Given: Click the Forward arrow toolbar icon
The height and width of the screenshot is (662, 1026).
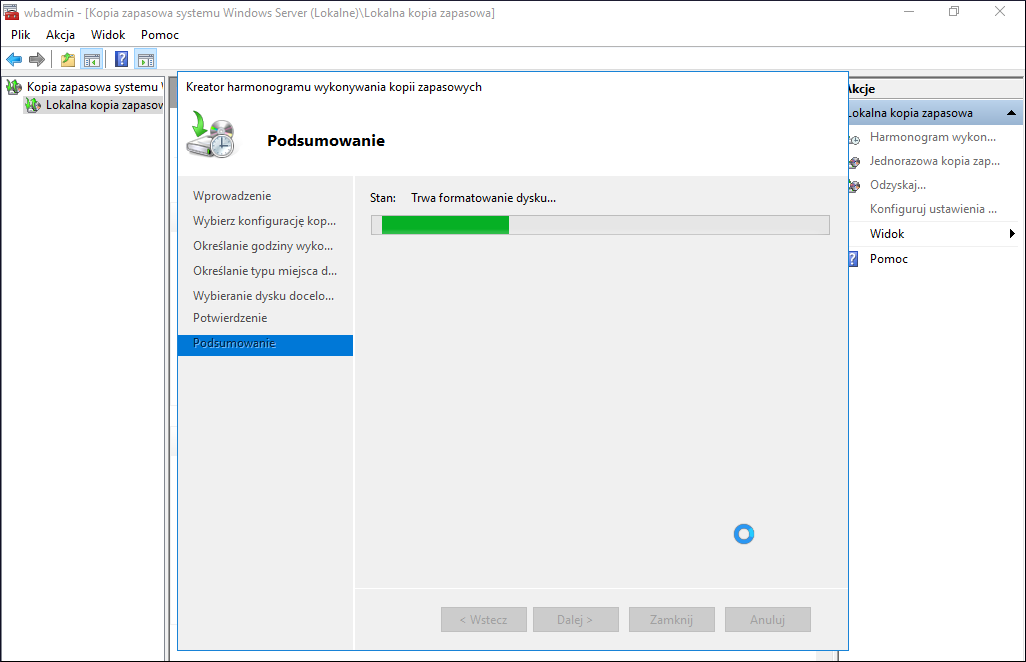Looking at the screenshot, I should 37,60.
